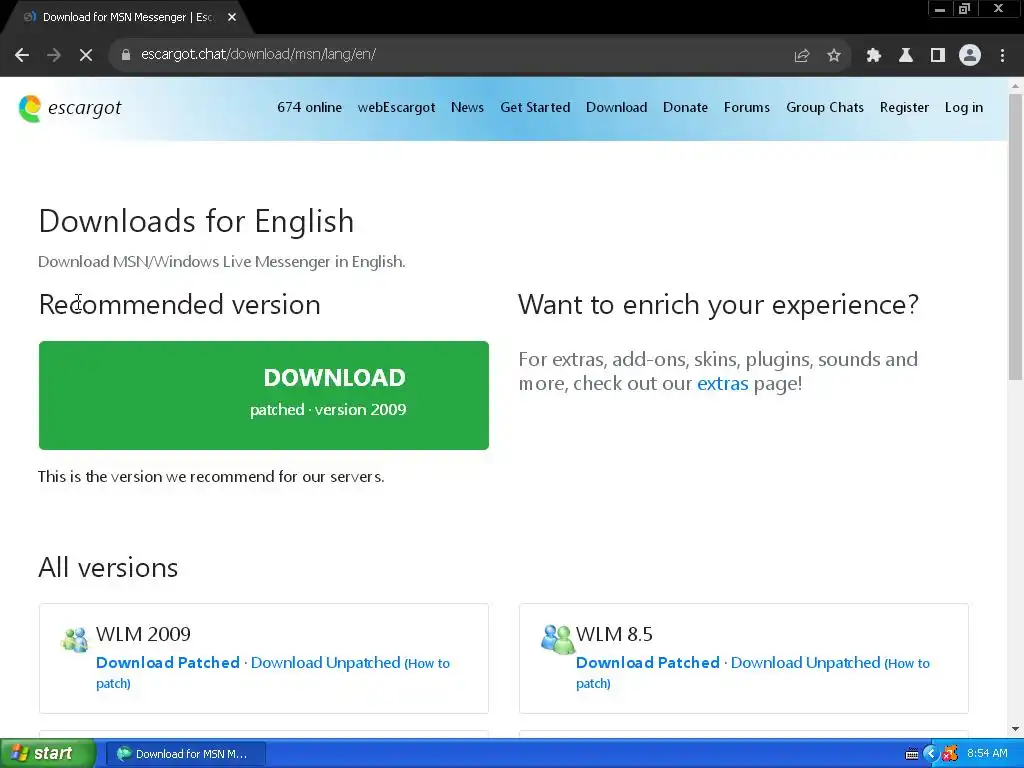
Task: Click the page vertical scrollbar thumb
Action: pos(1015,236)
